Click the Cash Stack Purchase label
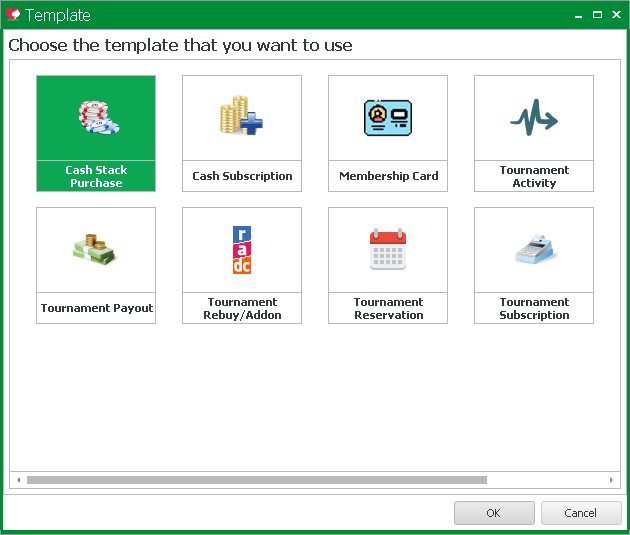The width and height of the screenshot is (630, 535). tap(96, 176)
